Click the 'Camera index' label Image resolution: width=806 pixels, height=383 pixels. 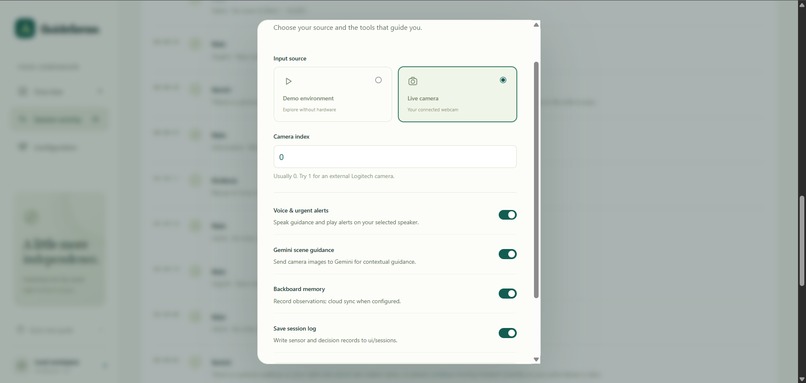[291, 137]
